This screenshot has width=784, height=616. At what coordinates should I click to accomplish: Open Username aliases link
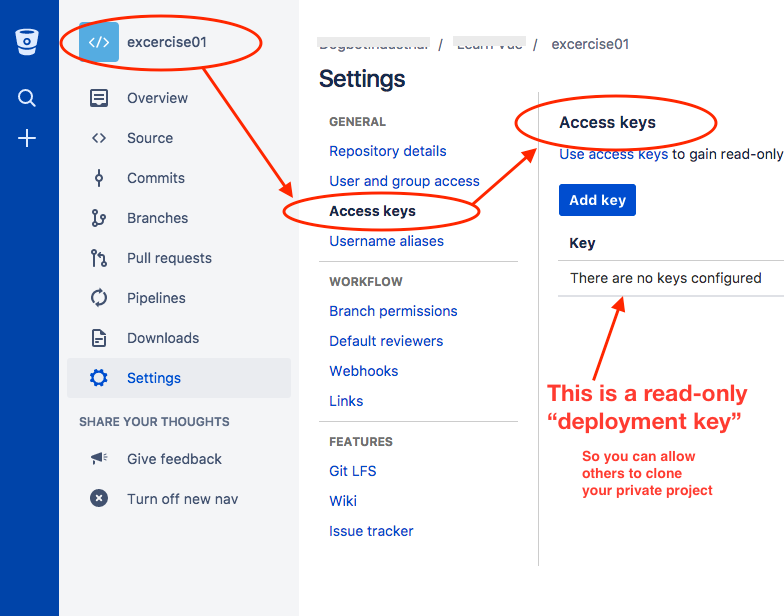386,241
